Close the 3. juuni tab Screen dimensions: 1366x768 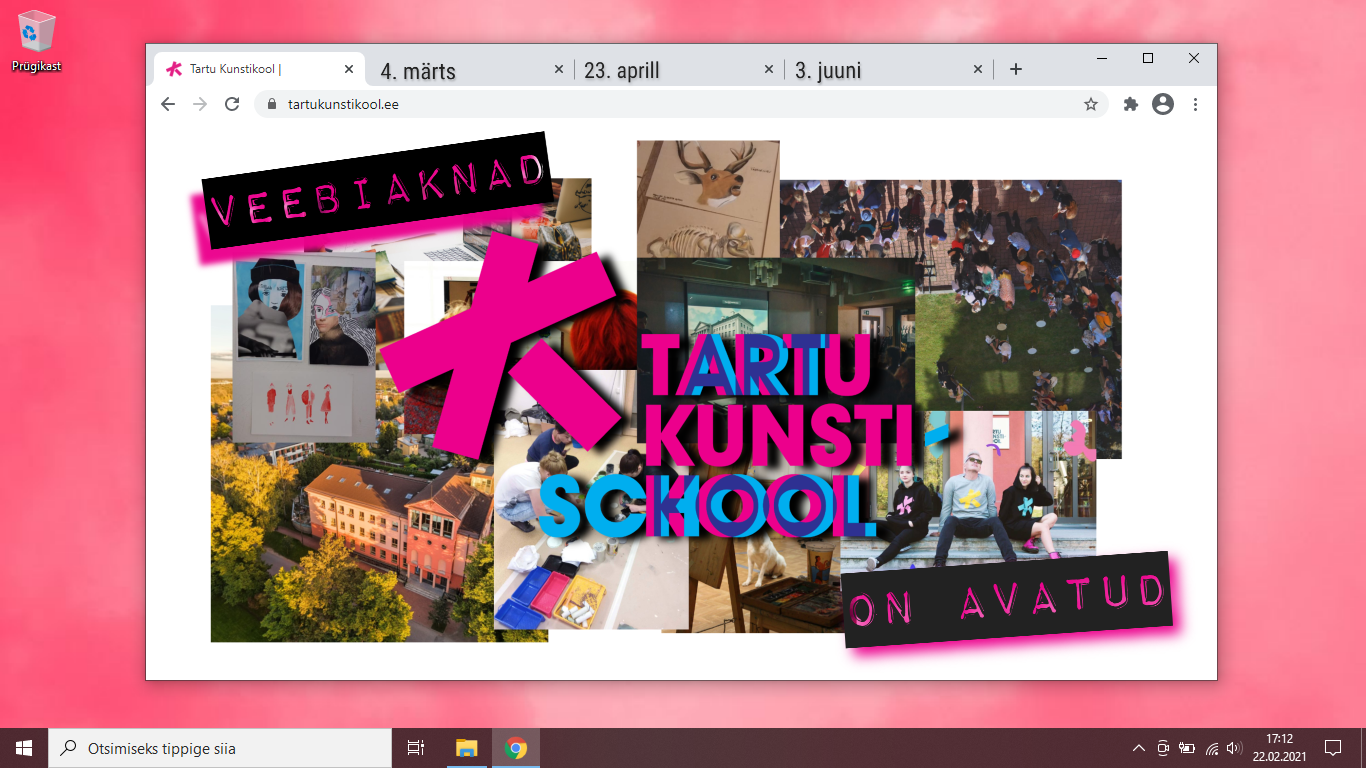(979, 69)
